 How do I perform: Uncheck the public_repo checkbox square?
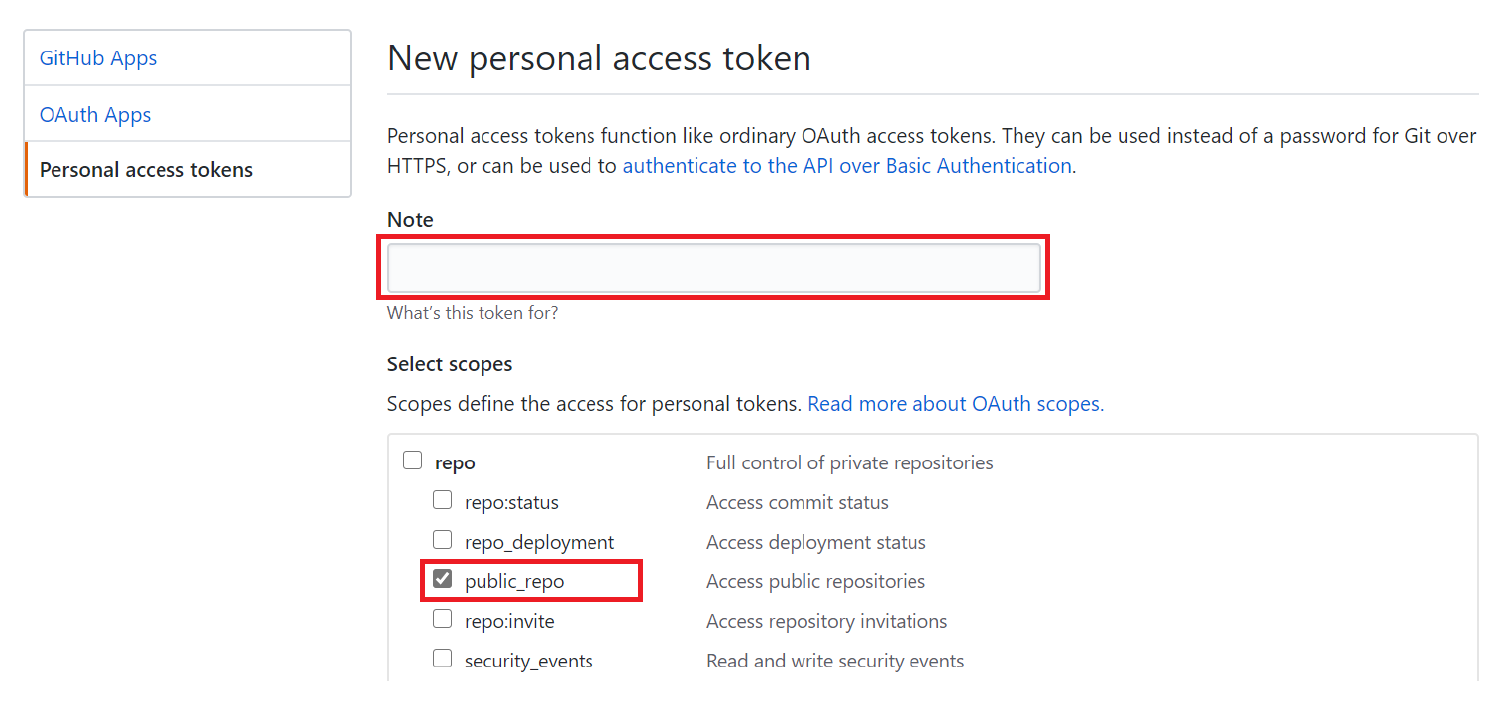point(442,579)
